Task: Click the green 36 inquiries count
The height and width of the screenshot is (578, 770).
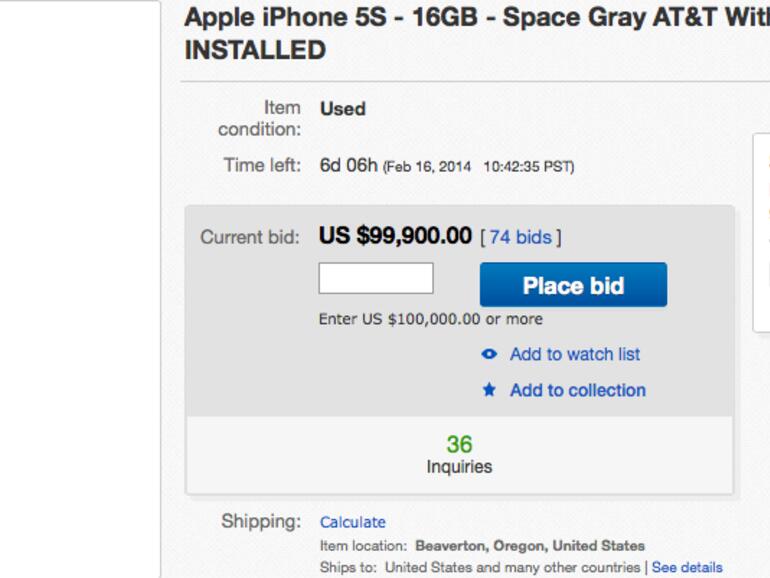Action: coord(459,444)
